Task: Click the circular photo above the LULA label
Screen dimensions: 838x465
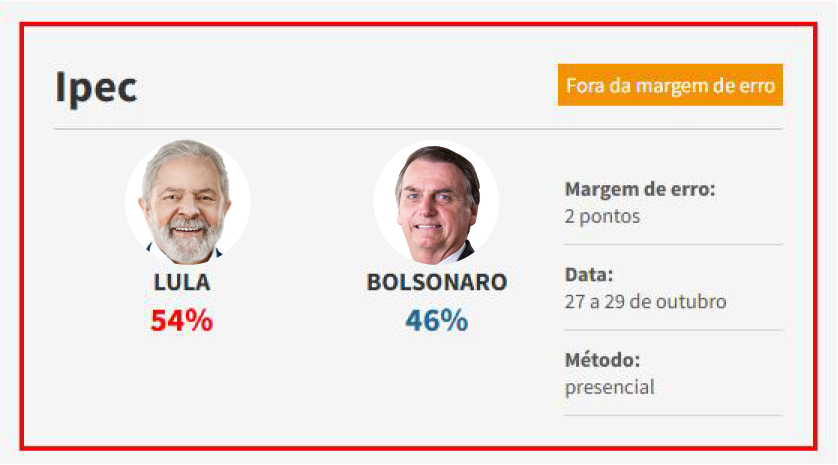Action: (187, 202)
